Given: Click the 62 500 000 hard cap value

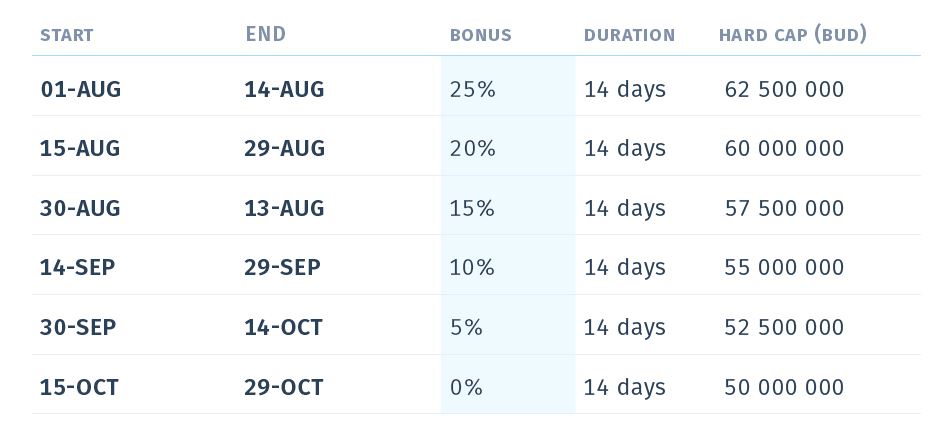Looking at the screenshot, I should pos(784,89).
